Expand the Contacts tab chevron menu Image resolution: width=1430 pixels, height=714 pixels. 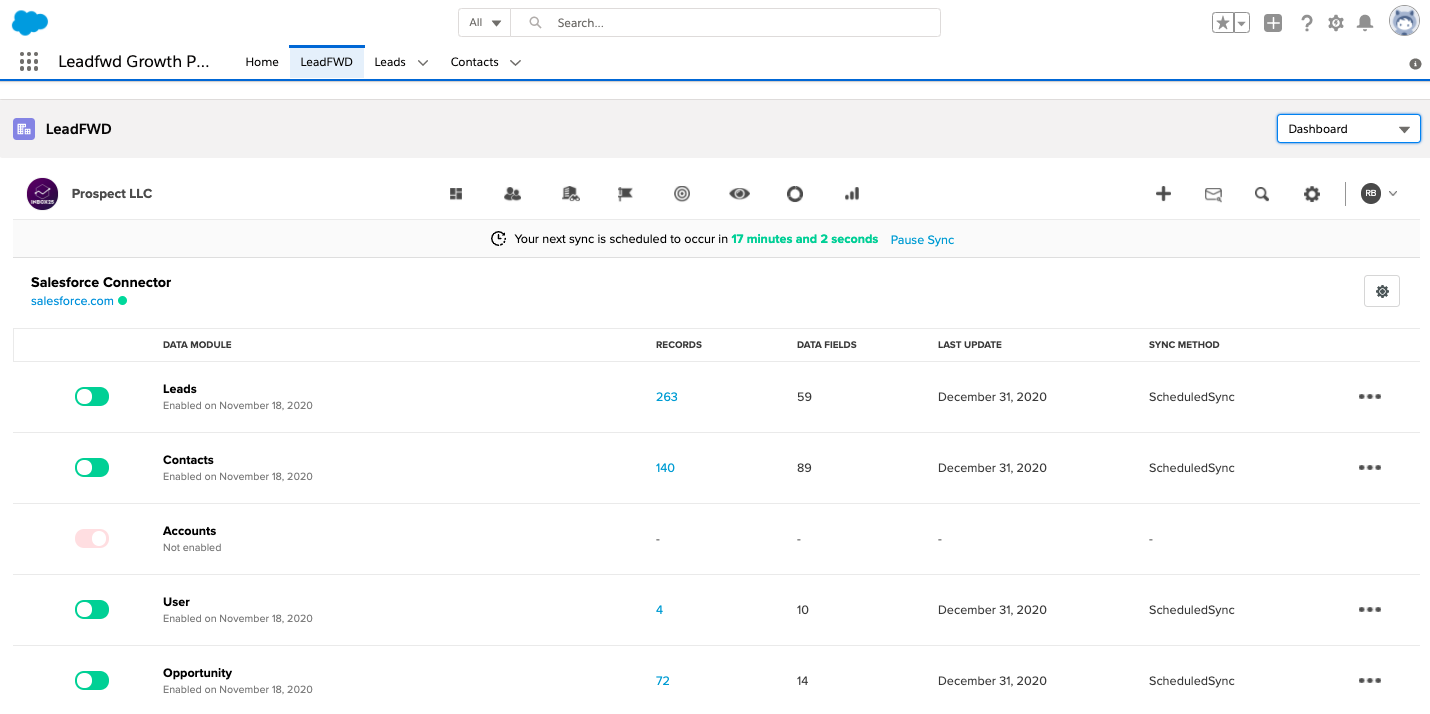(515, 63)
